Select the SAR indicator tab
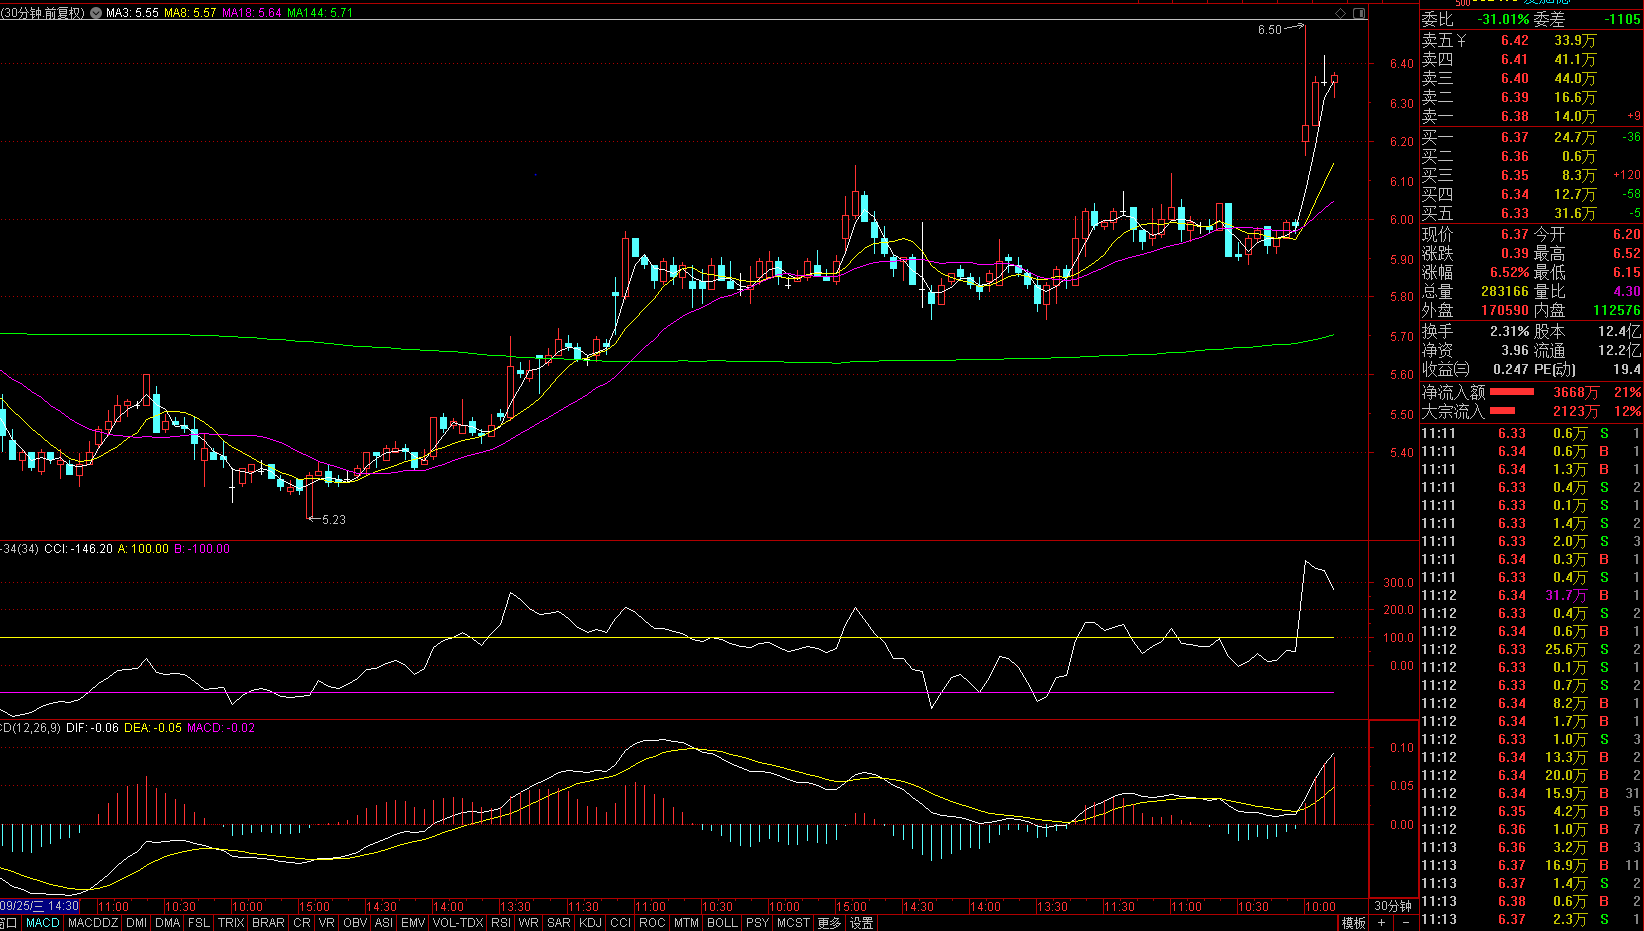 pos(559,923)
